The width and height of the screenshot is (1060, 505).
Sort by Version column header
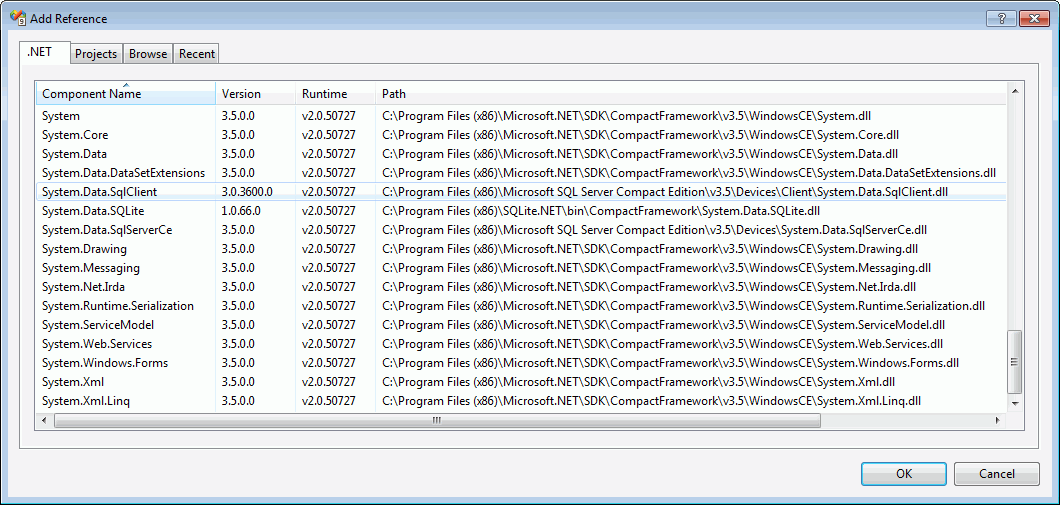point(256,93)
